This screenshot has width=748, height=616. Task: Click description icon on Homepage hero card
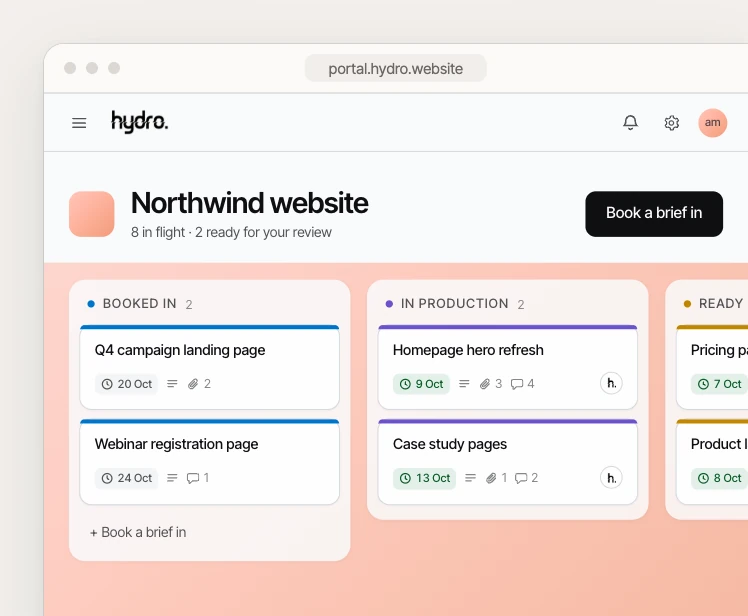pos(464,384)
